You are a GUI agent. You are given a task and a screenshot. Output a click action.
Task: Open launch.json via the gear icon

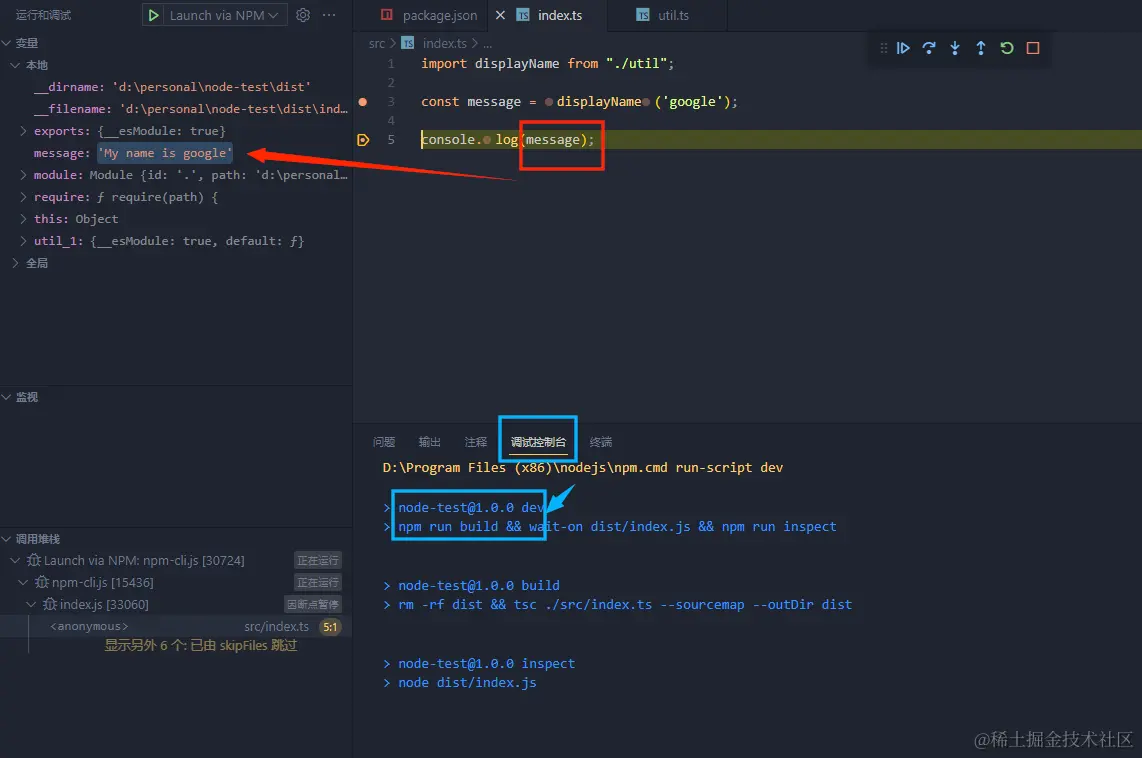coord(303,15)
